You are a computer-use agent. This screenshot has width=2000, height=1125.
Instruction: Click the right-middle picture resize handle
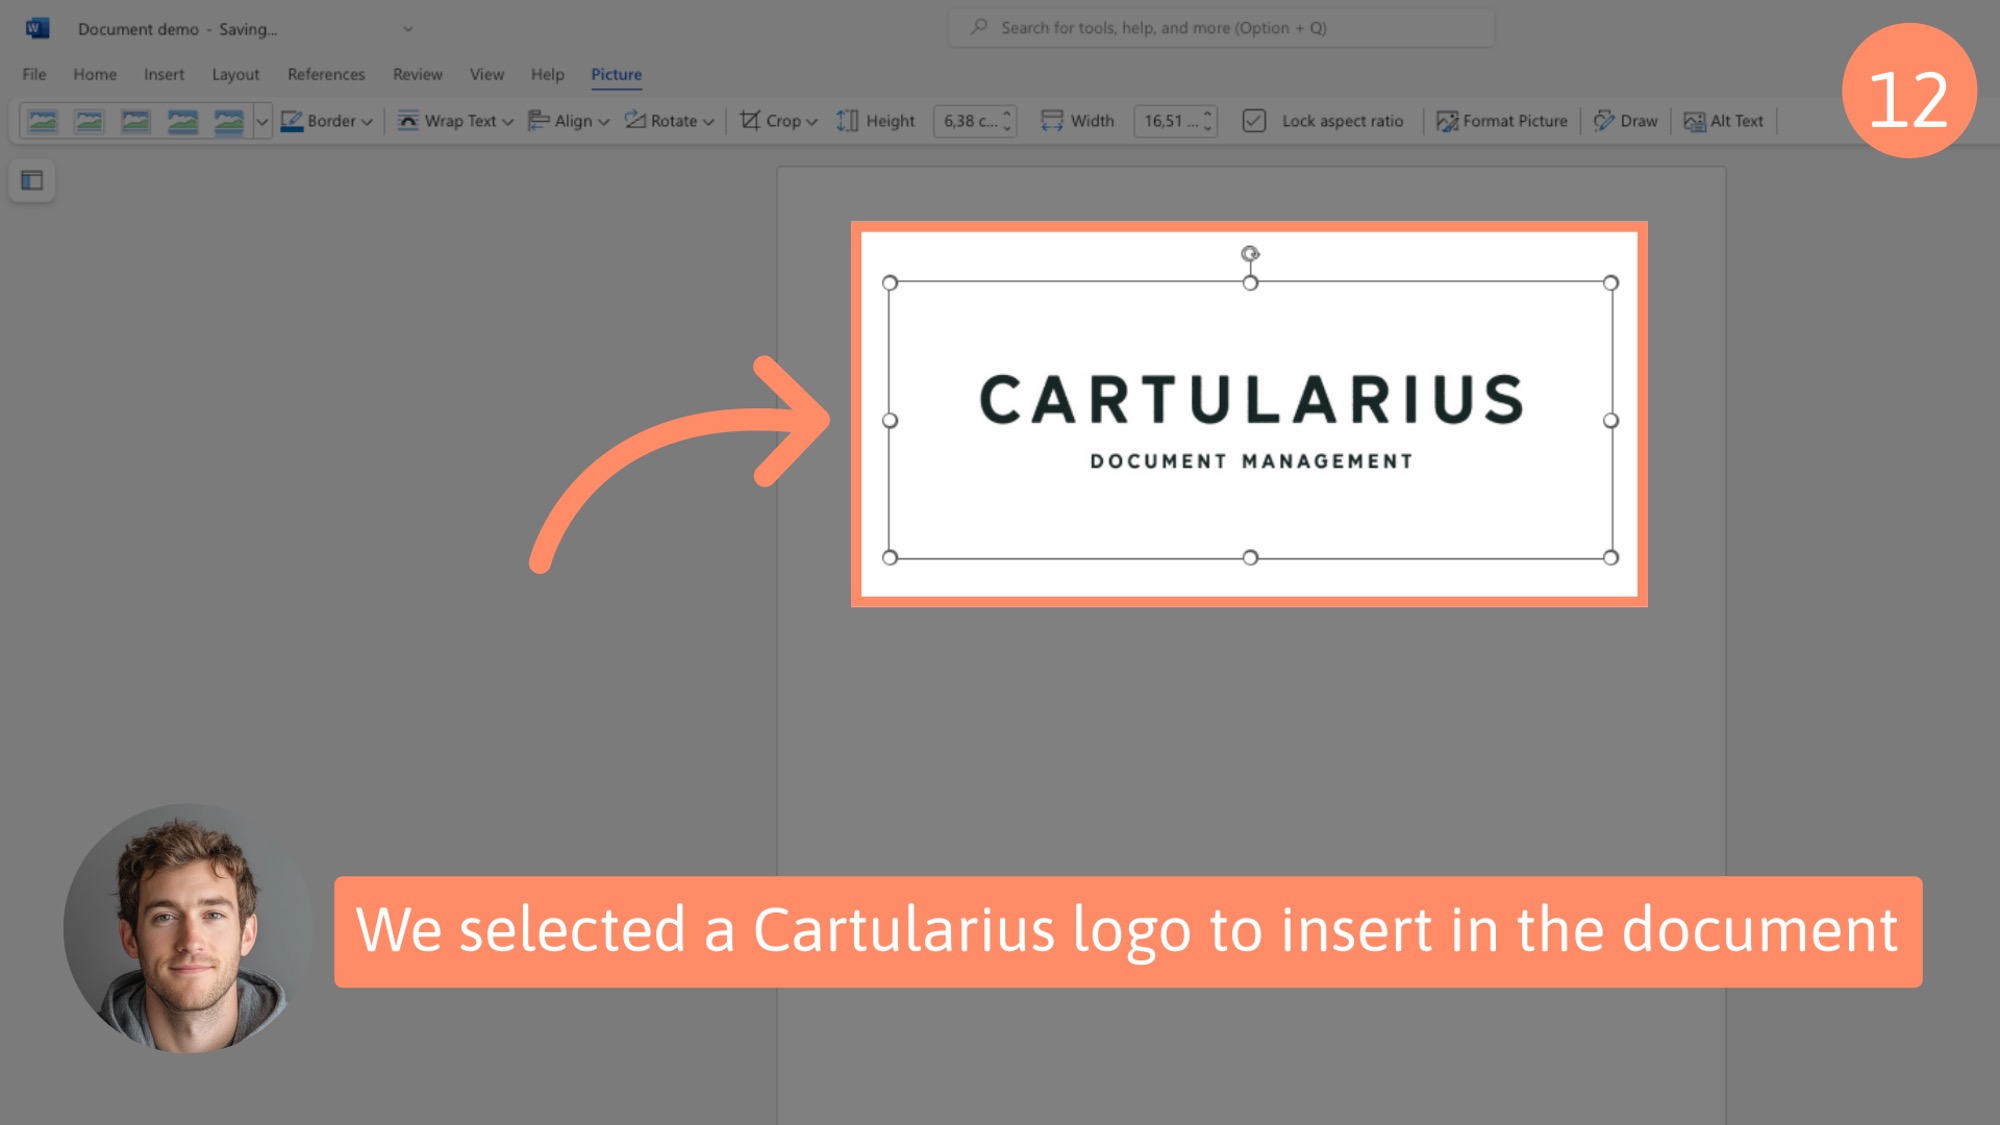1611,421
